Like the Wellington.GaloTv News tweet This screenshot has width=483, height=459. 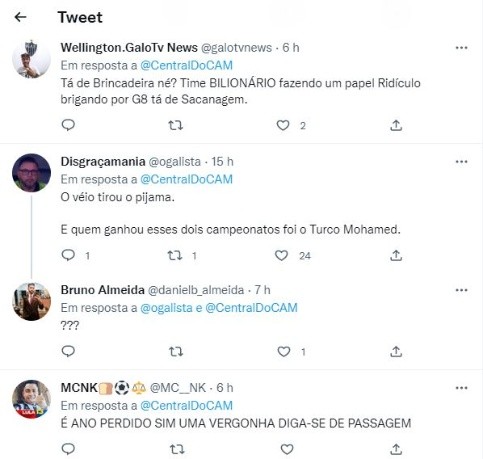(x=283, y=125)
